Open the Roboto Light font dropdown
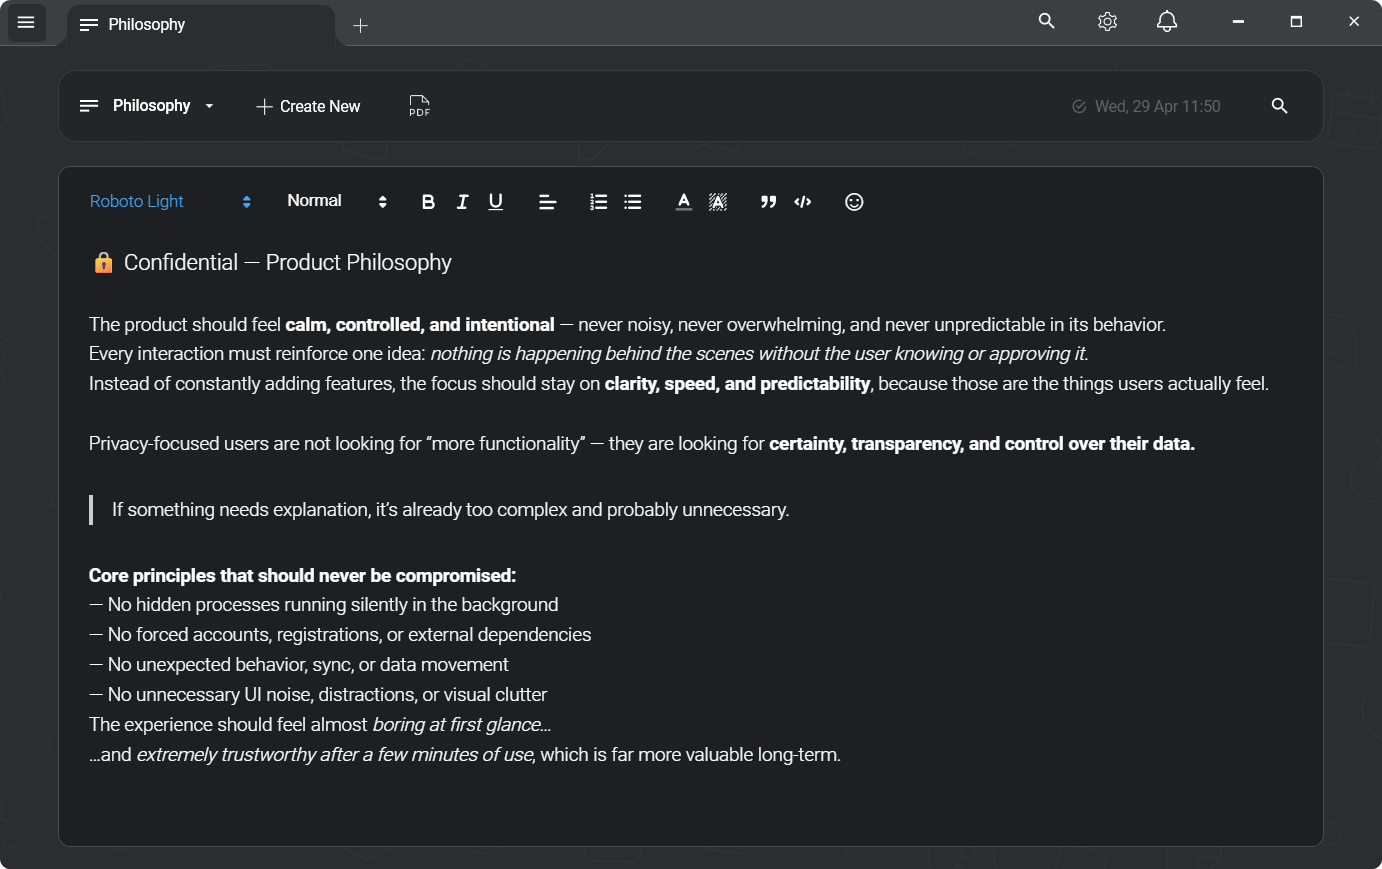Viewport: 1382px width, 869px height. point(170,202)
